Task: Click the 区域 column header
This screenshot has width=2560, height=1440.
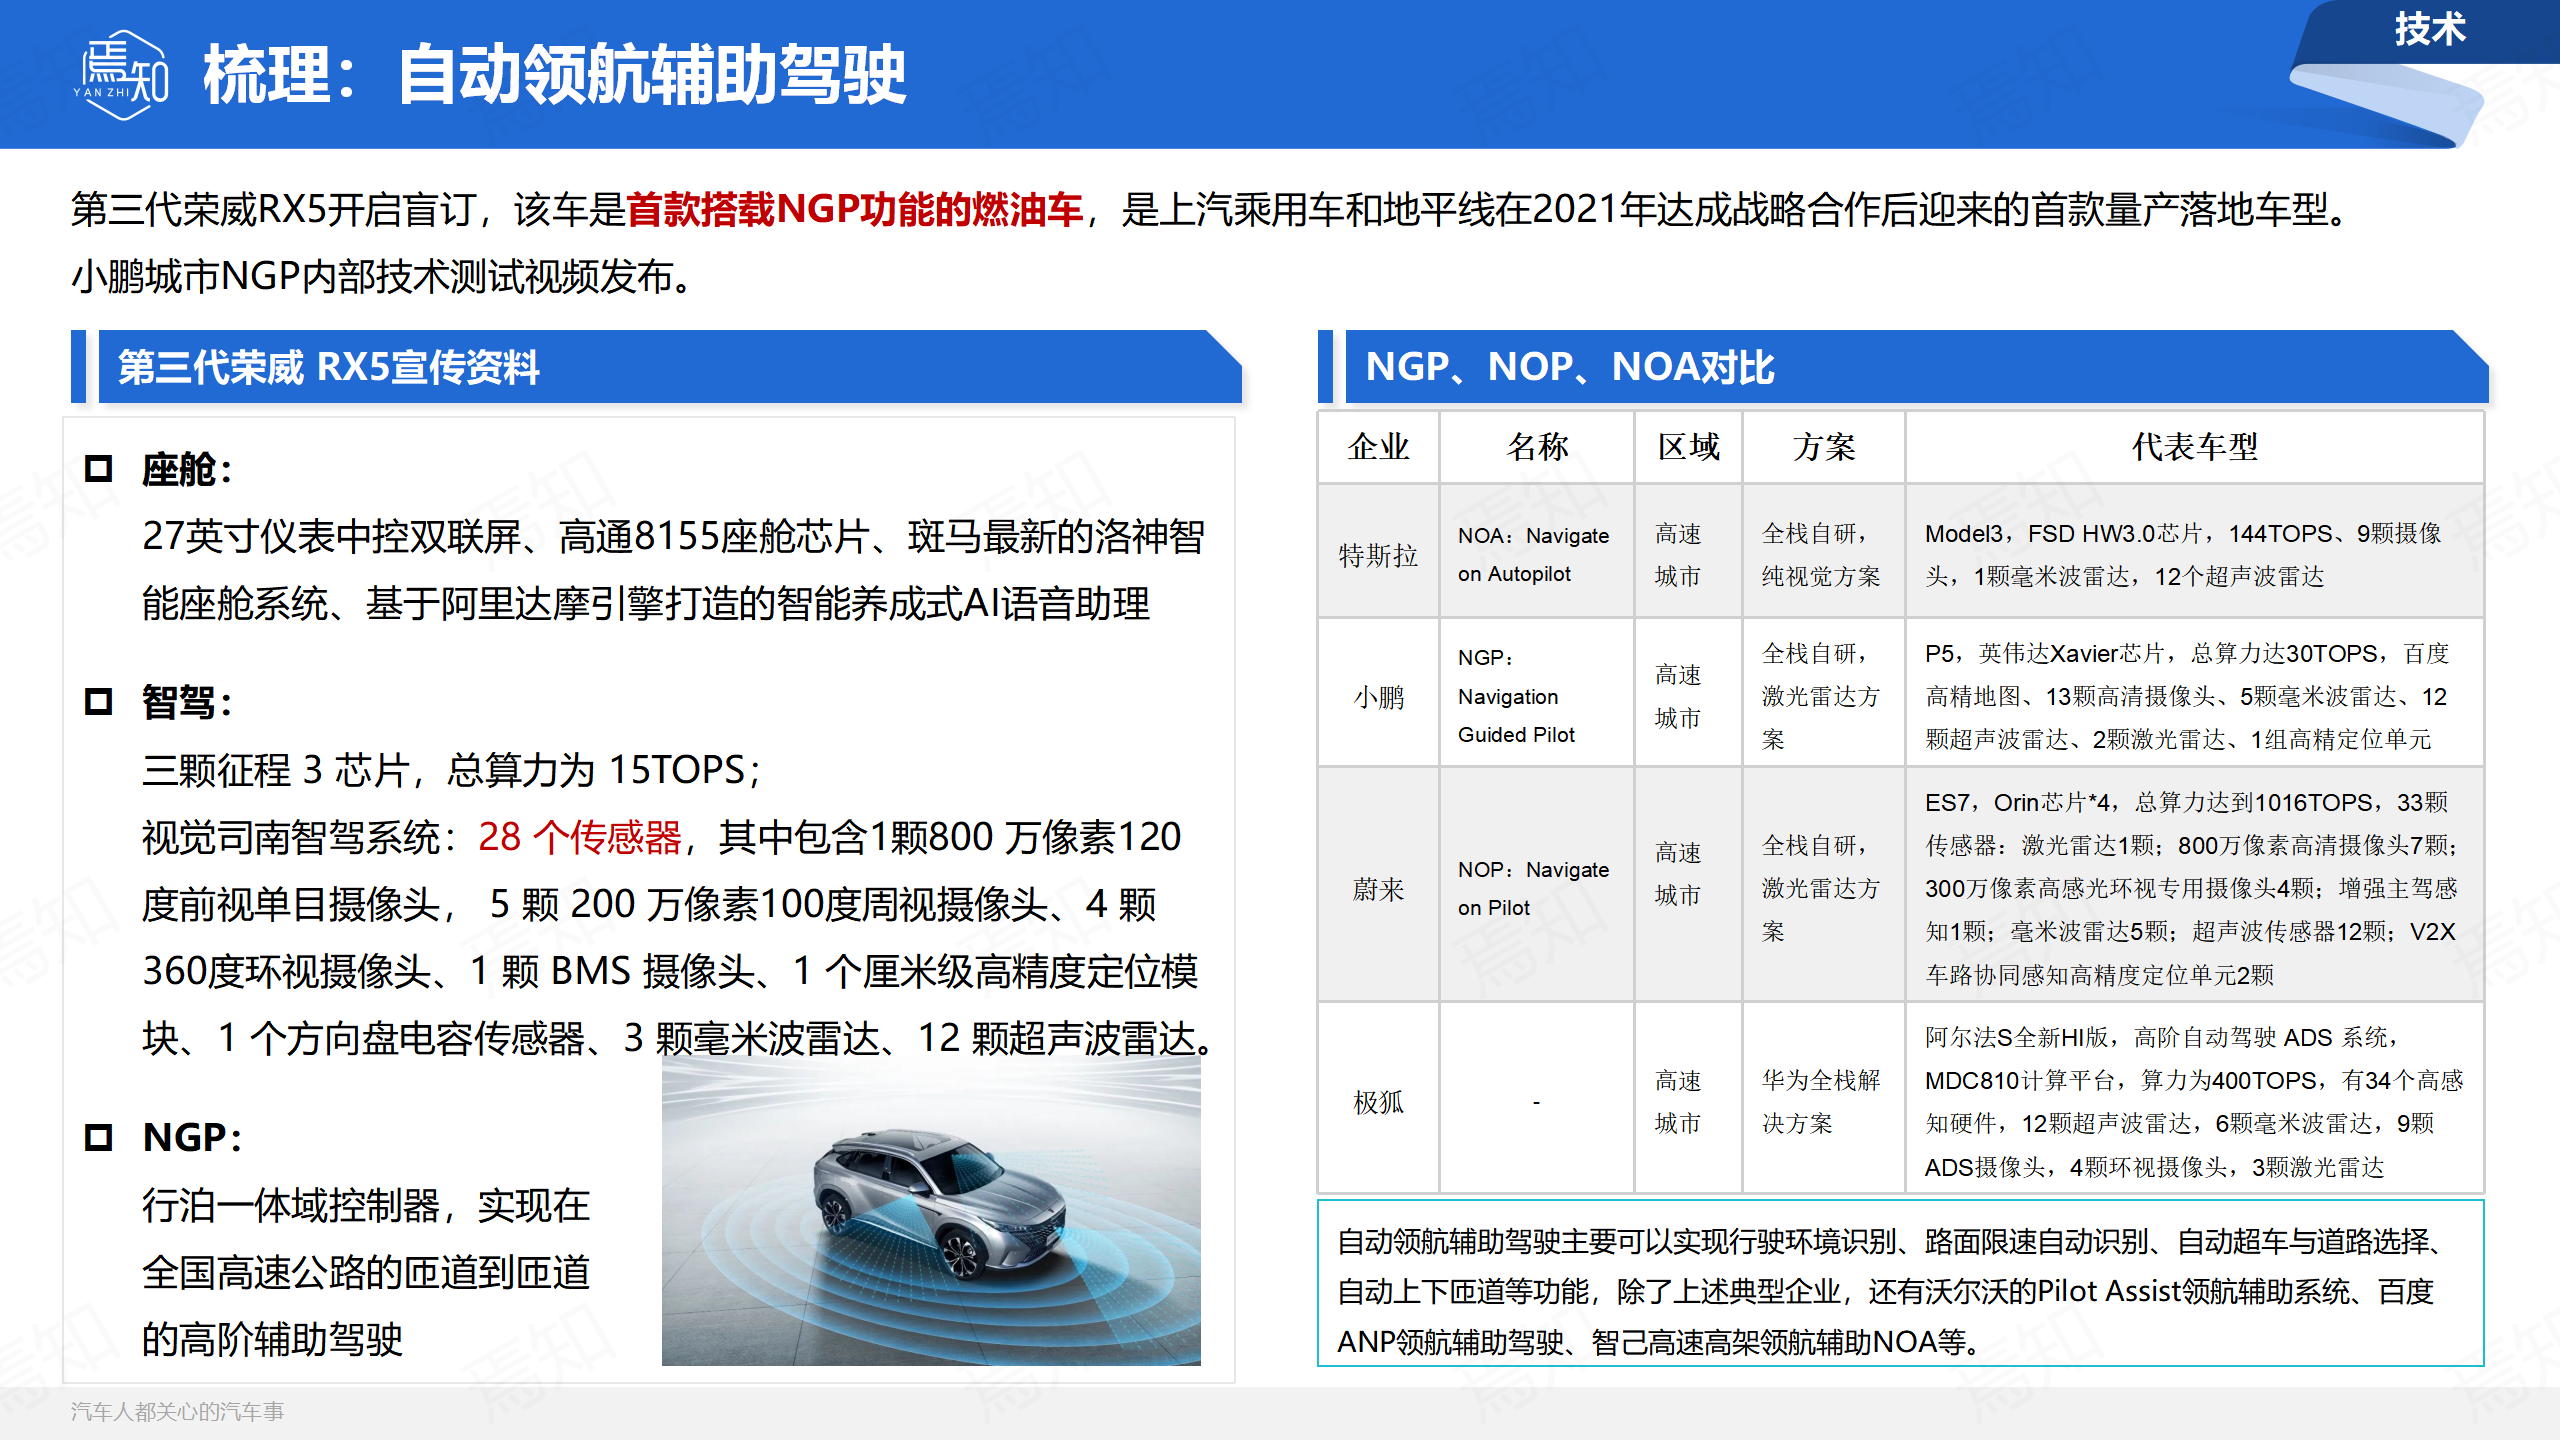Action: tap(1689, 447)
